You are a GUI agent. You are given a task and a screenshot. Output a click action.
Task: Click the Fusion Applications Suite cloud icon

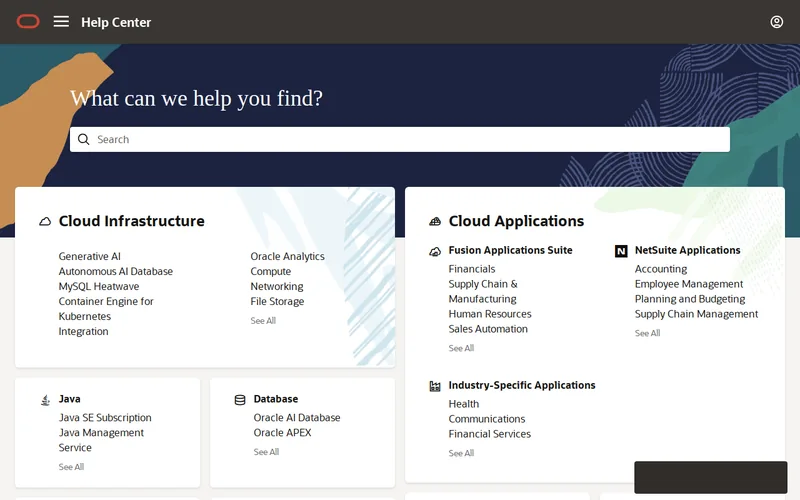(x=435, y=251)
